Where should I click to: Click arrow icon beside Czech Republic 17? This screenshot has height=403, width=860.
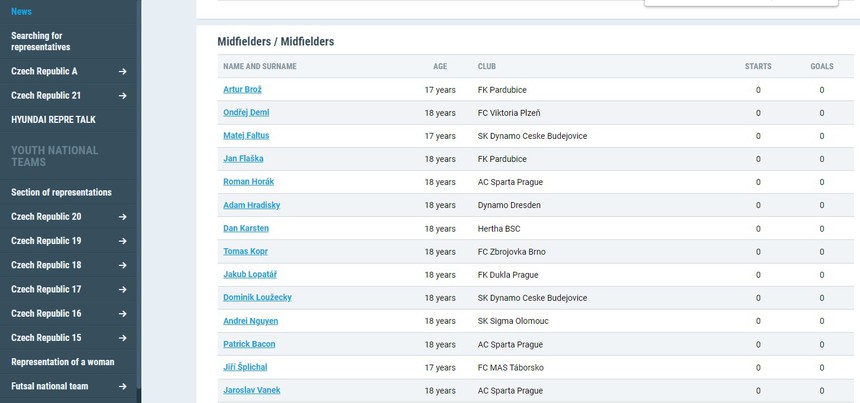(122, 290)
